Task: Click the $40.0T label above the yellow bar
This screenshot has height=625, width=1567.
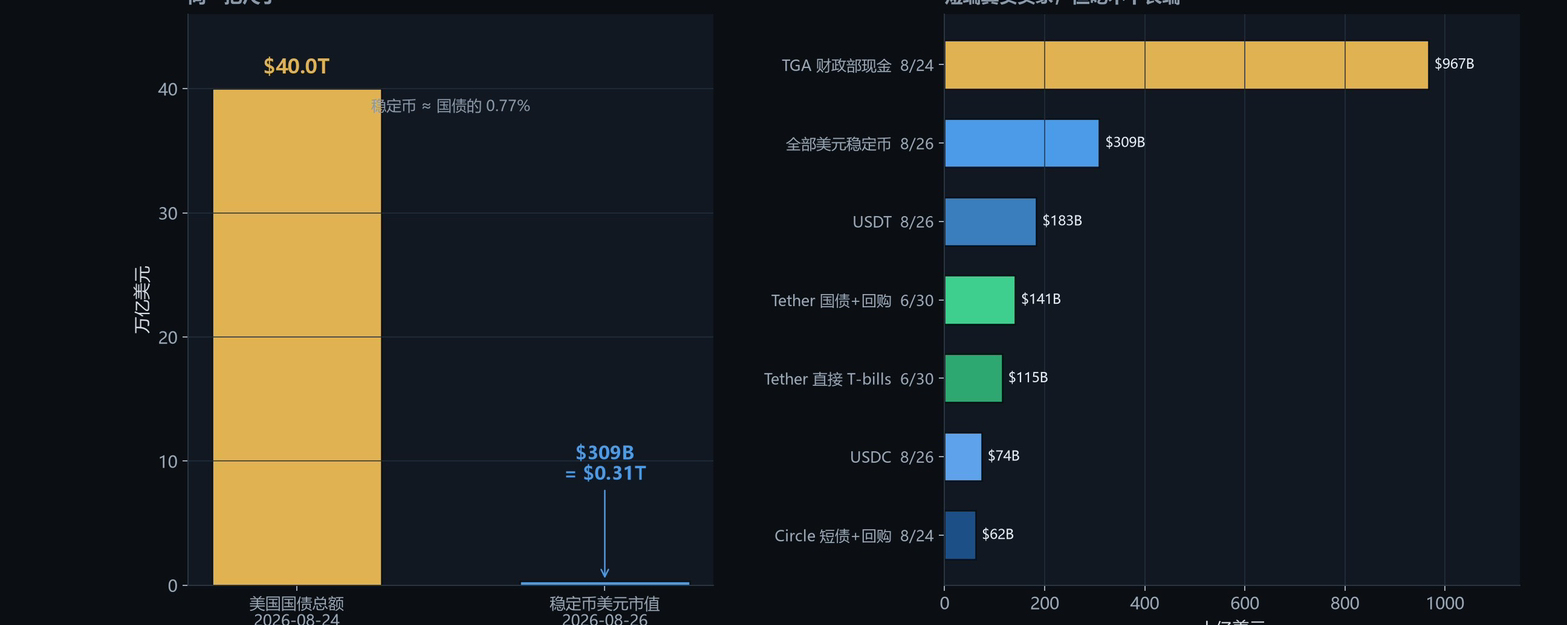Action: (297, 66)
